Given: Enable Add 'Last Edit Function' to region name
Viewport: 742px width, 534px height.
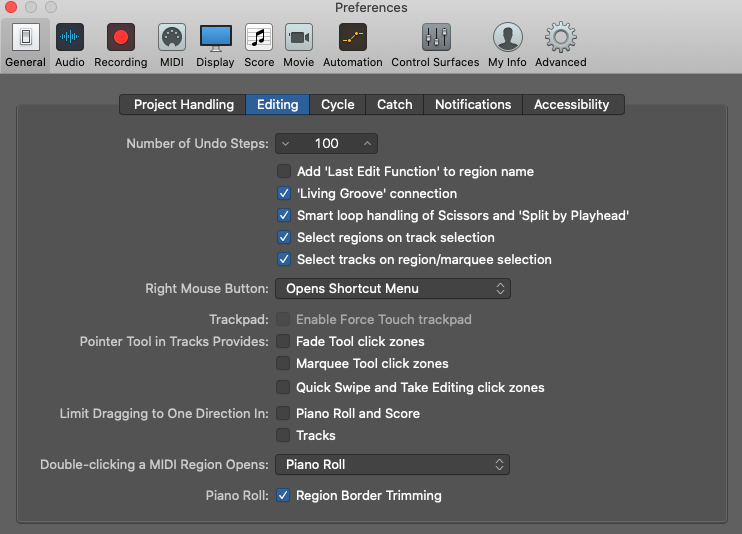Looking at the screenshot, I should tap(284, 171).
